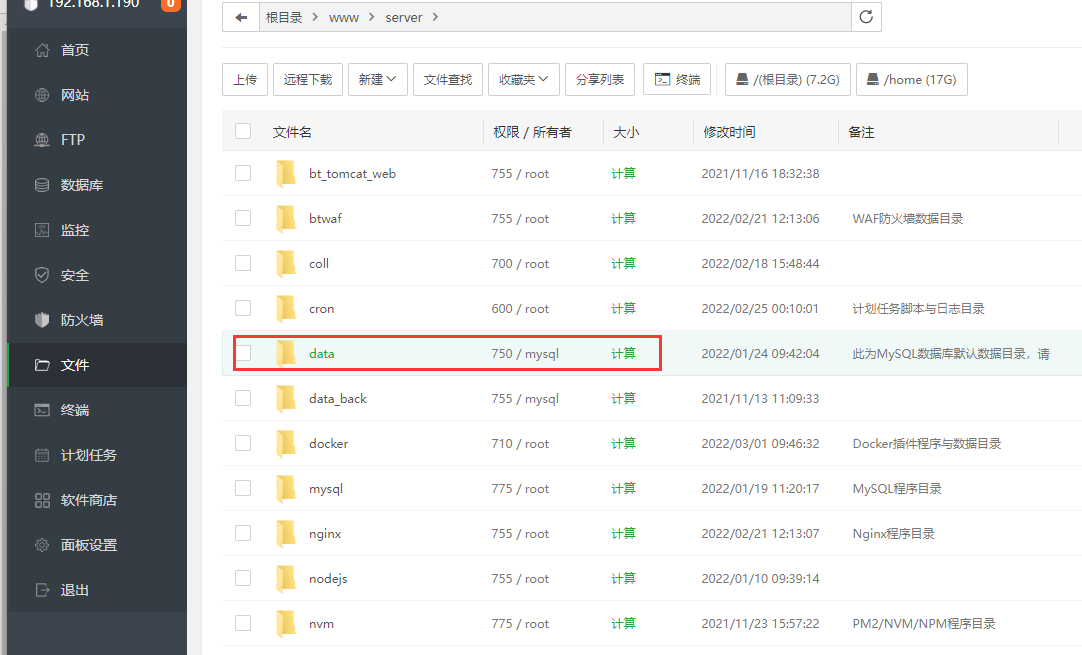Image resolution: width=1082 pixels, height=655 pixels.
Task: Go to 计划任务 in the sidebar
Action: coord(88,455)
